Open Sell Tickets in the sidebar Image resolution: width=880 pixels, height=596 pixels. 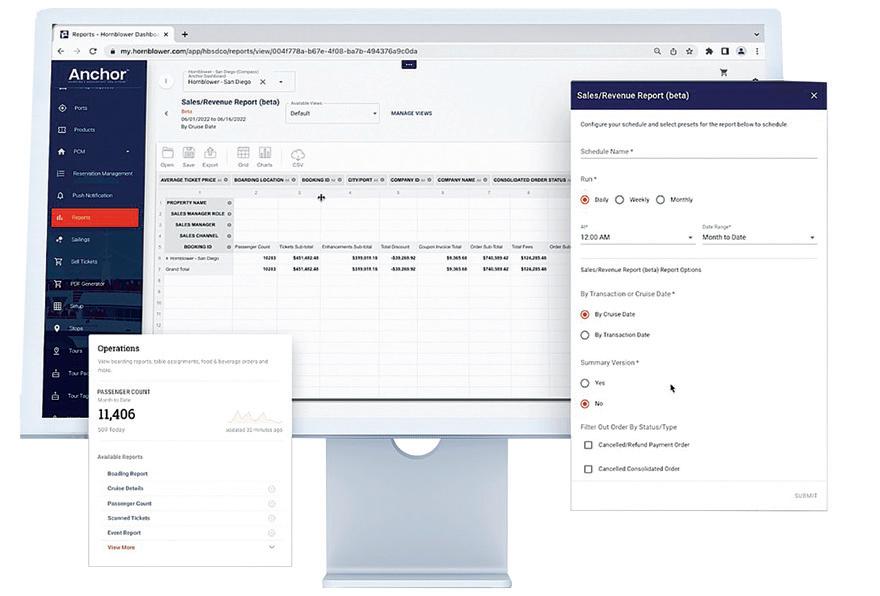pyautogui.click(x=84, y=262)
